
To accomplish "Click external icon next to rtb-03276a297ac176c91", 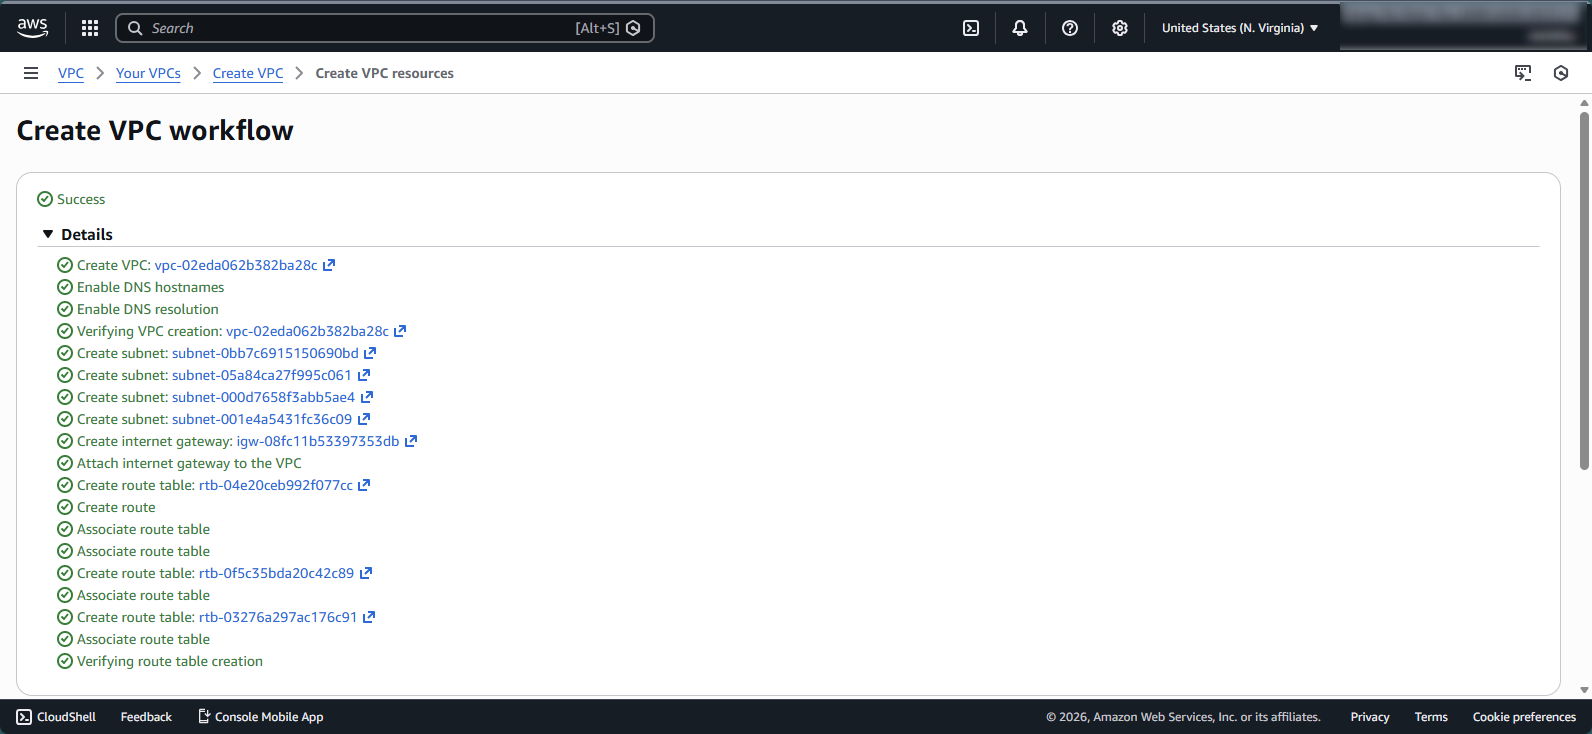I will [369, 617].
